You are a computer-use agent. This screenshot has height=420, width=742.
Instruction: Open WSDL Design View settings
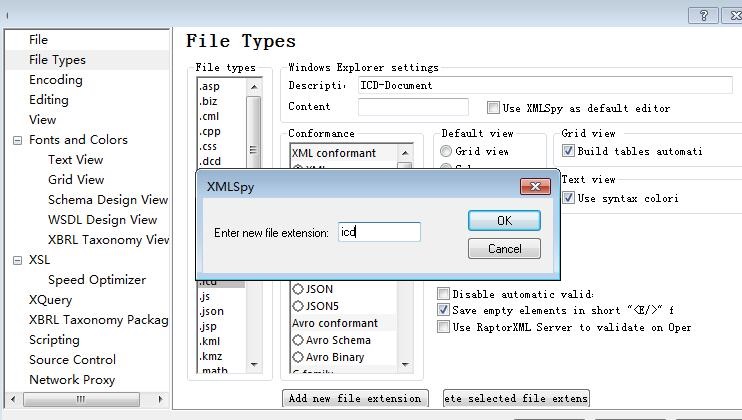(102, 219)
